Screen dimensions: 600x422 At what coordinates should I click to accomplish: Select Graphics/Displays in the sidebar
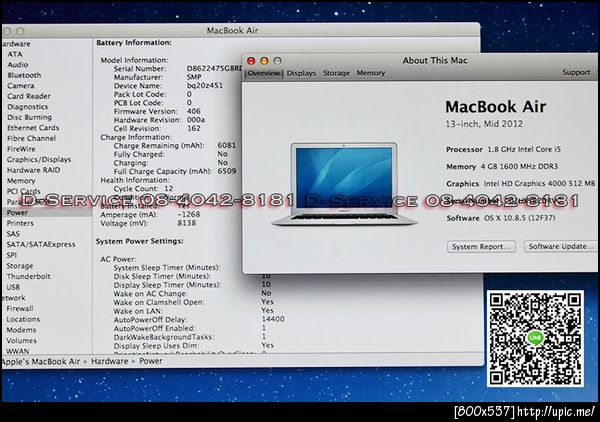pyautogui.click(x=39, y=160)
